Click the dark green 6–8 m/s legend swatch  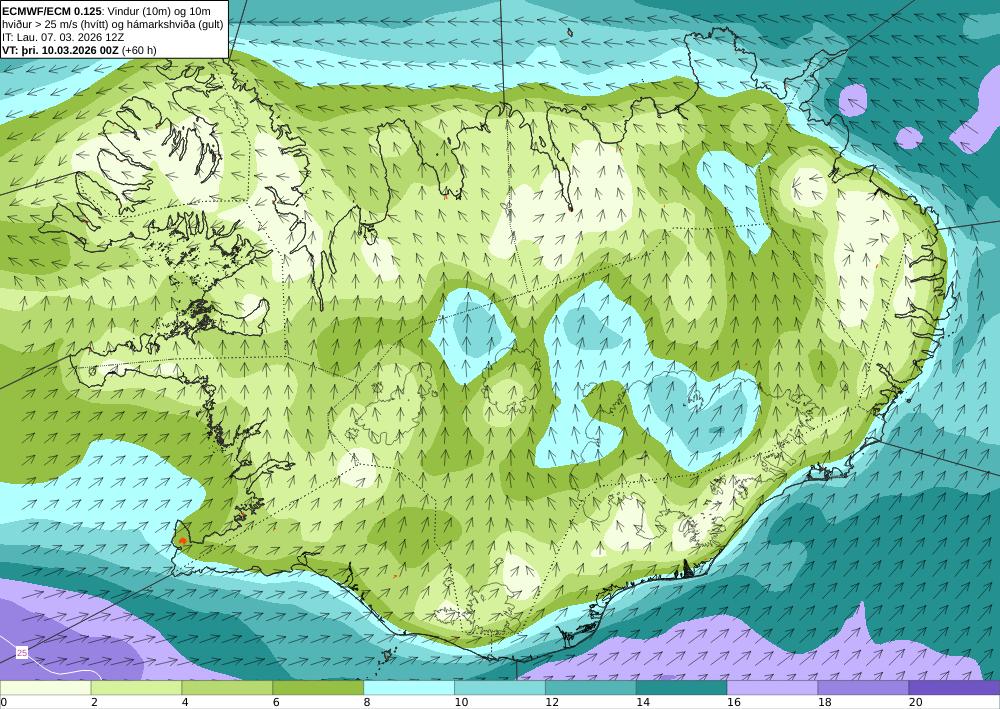(318, 688)
